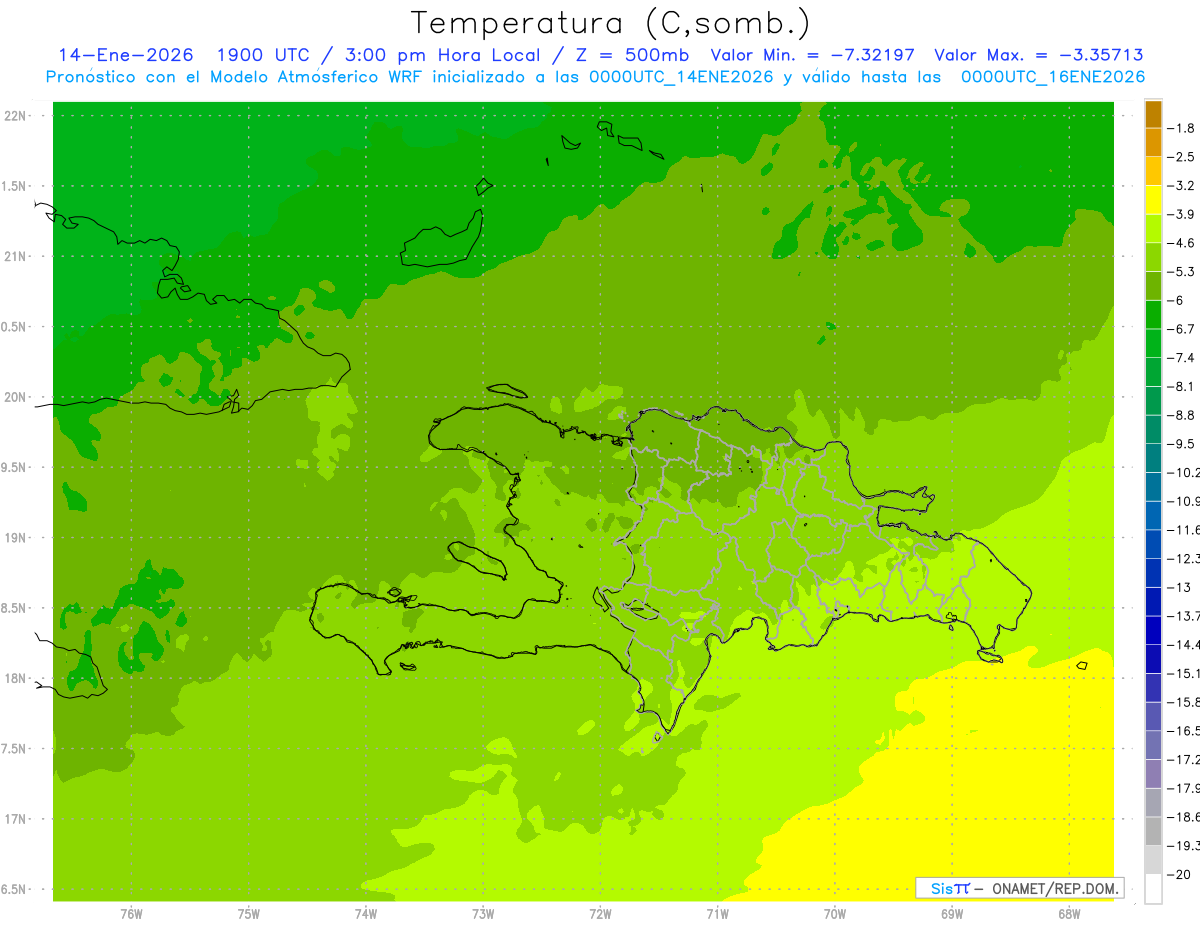Click the "19N" latitude label
The height and width of the screenshot is (927, 1200).
(16, 538)
